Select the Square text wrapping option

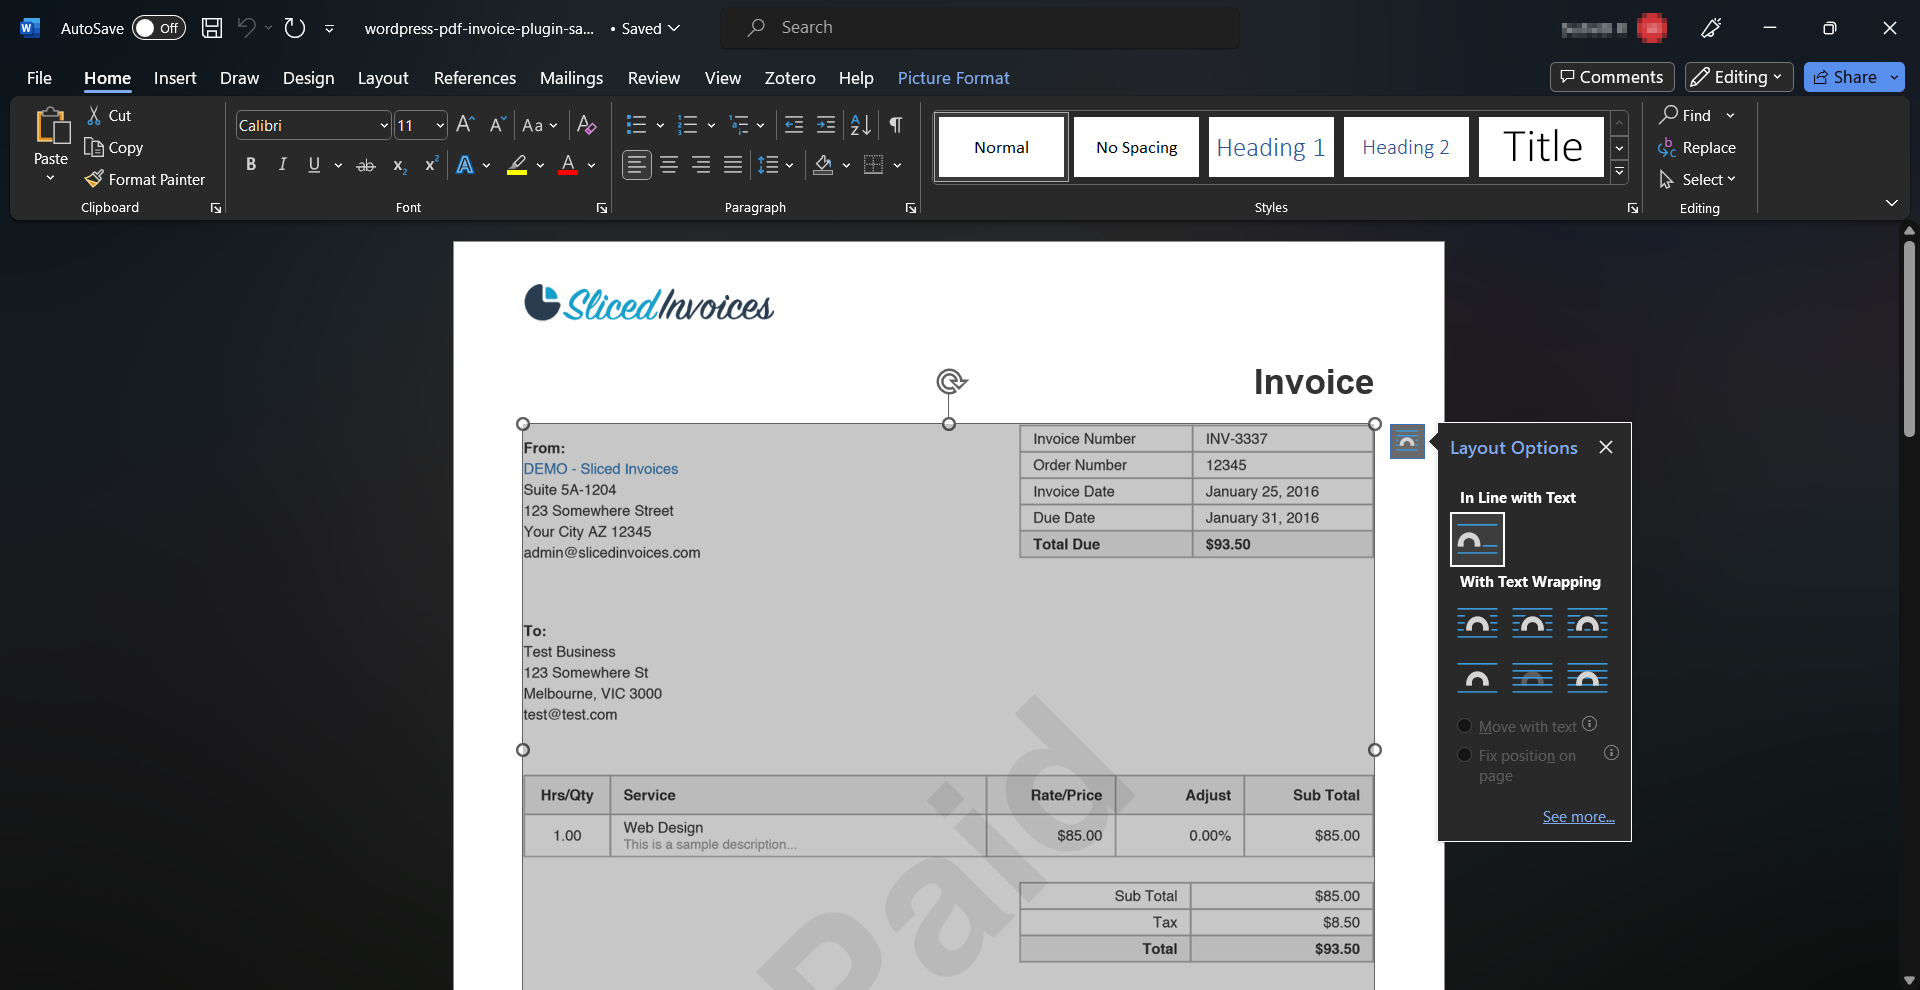coord(1477,622)
